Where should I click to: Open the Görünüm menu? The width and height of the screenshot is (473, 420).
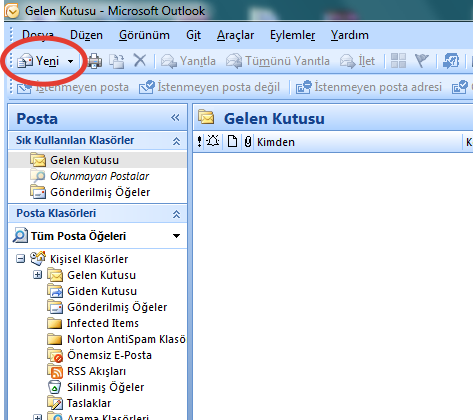pyautogui.click(x=144, y=35)
